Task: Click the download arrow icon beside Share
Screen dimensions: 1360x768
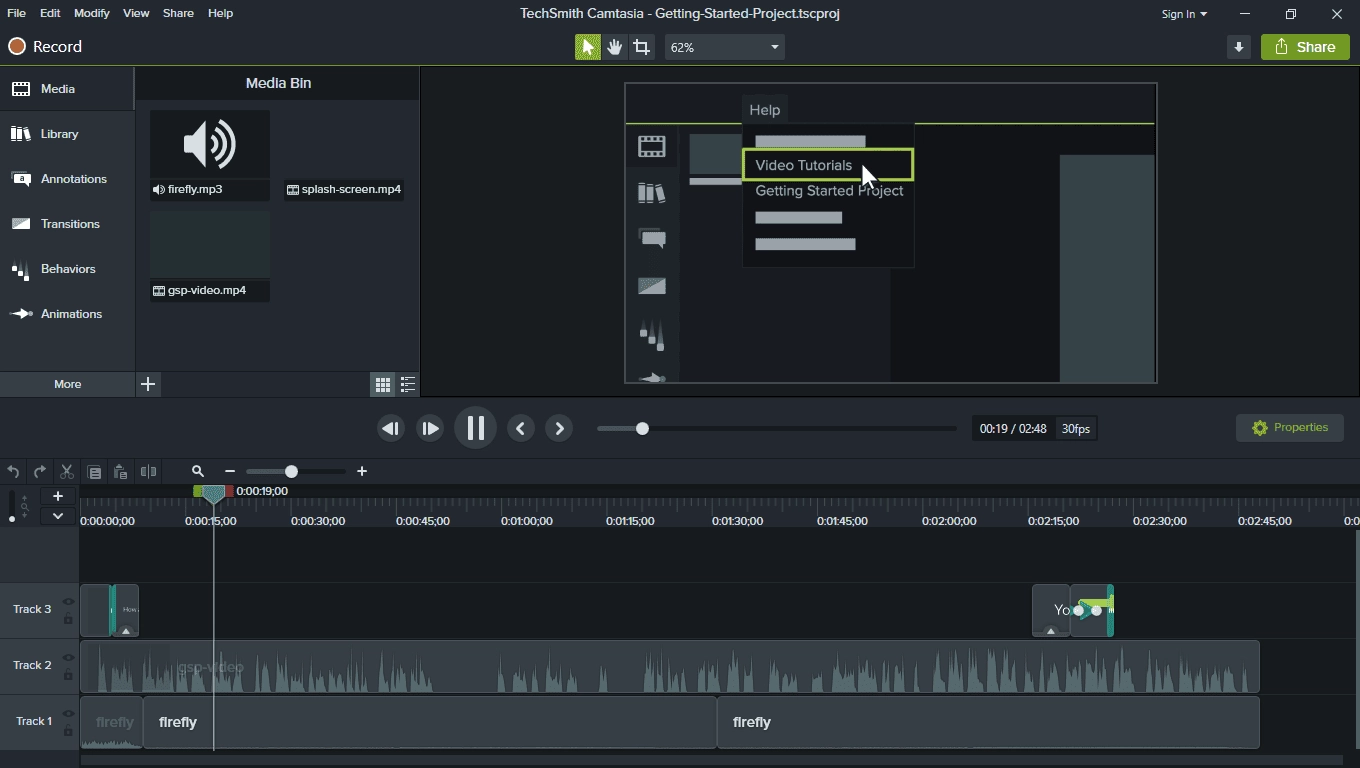Action: (x=1238, y=47)
